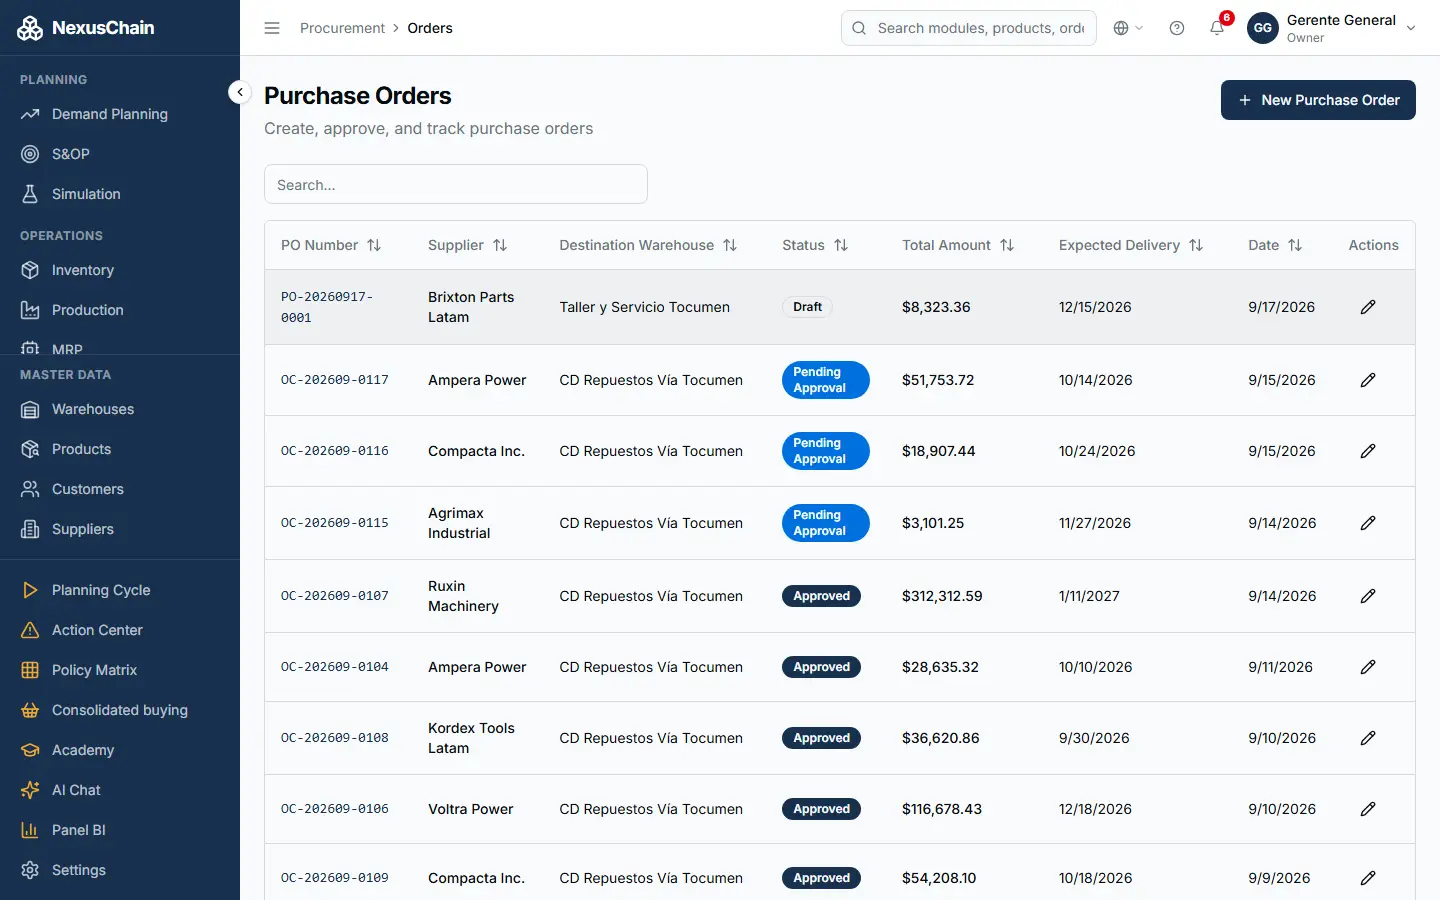Sort the table by Total Amount
The height and width of the screenshot is (900, 1440).
(958, 245)
